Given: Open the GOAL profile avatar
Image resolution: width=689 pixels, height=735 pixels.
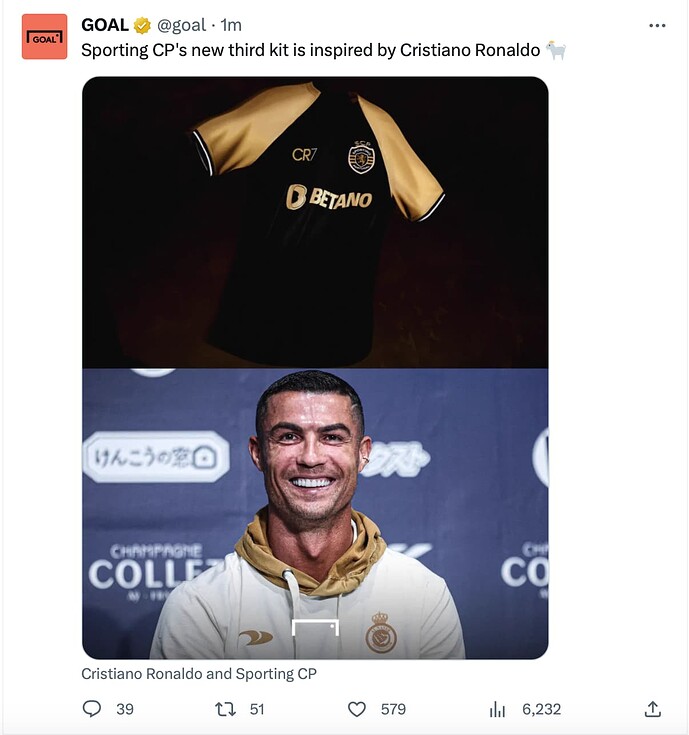Looking at the screenshot, I should tap(45, 37).
